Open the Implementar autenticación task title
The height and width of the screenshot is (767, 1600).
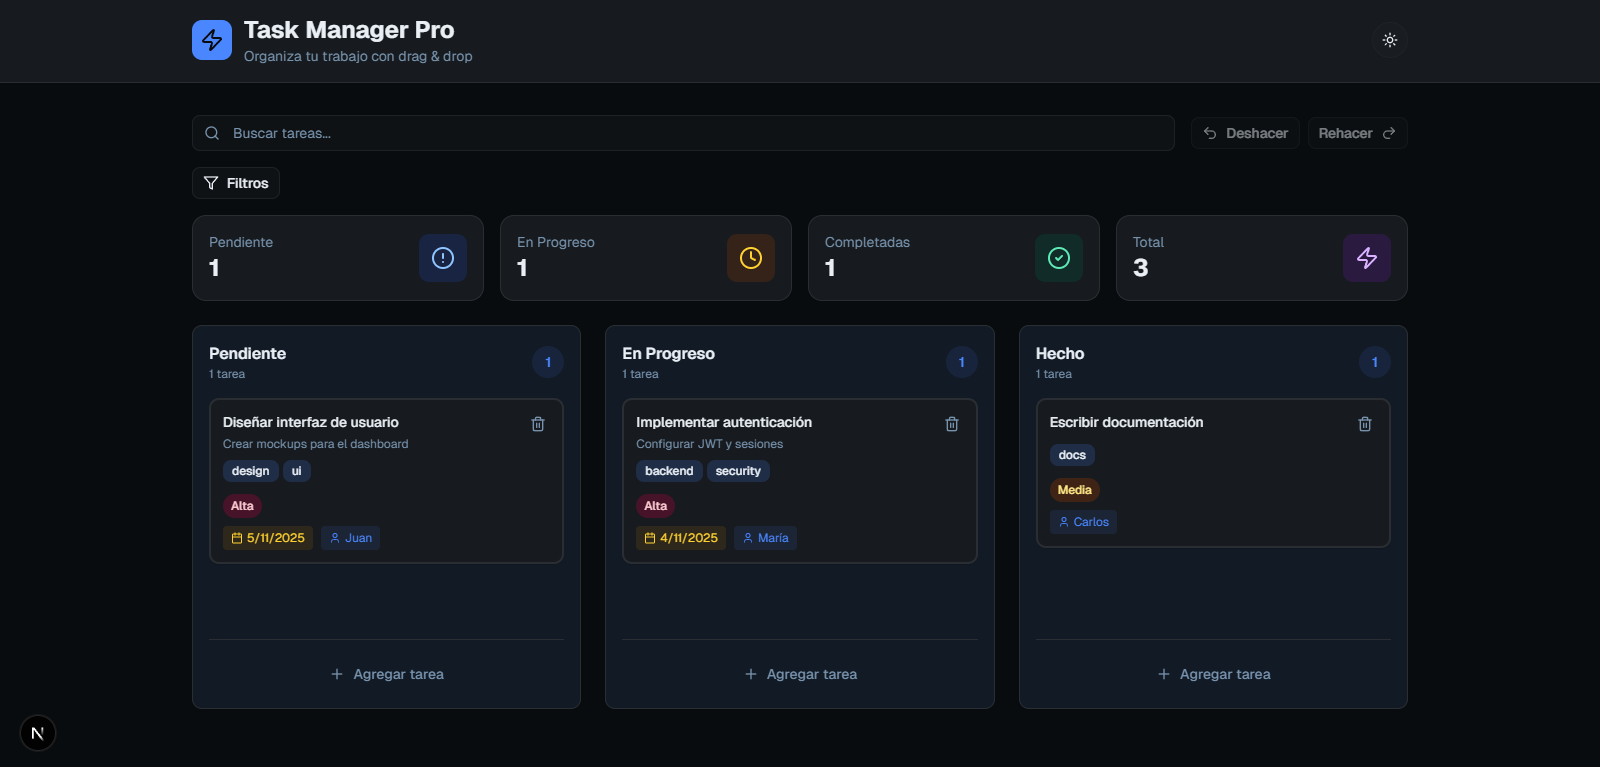[x=724, y=422]
